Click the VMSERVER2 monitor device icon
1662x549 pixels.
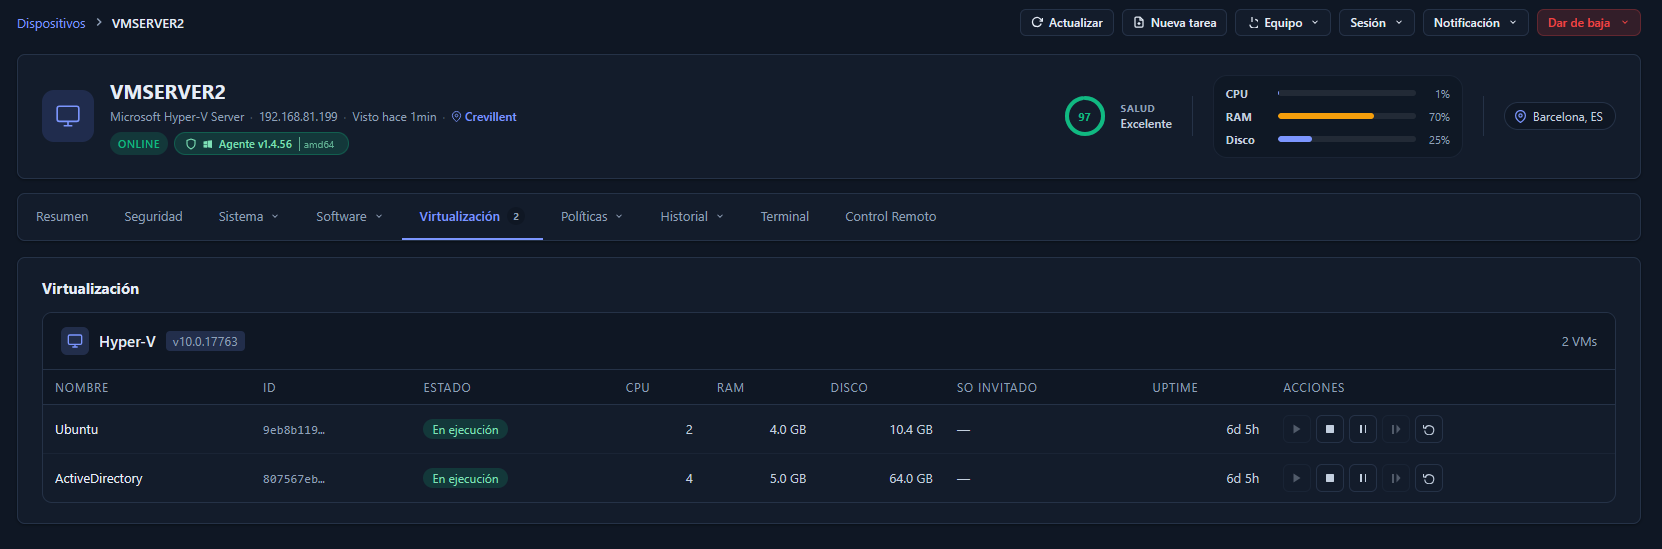coord(68,116)
